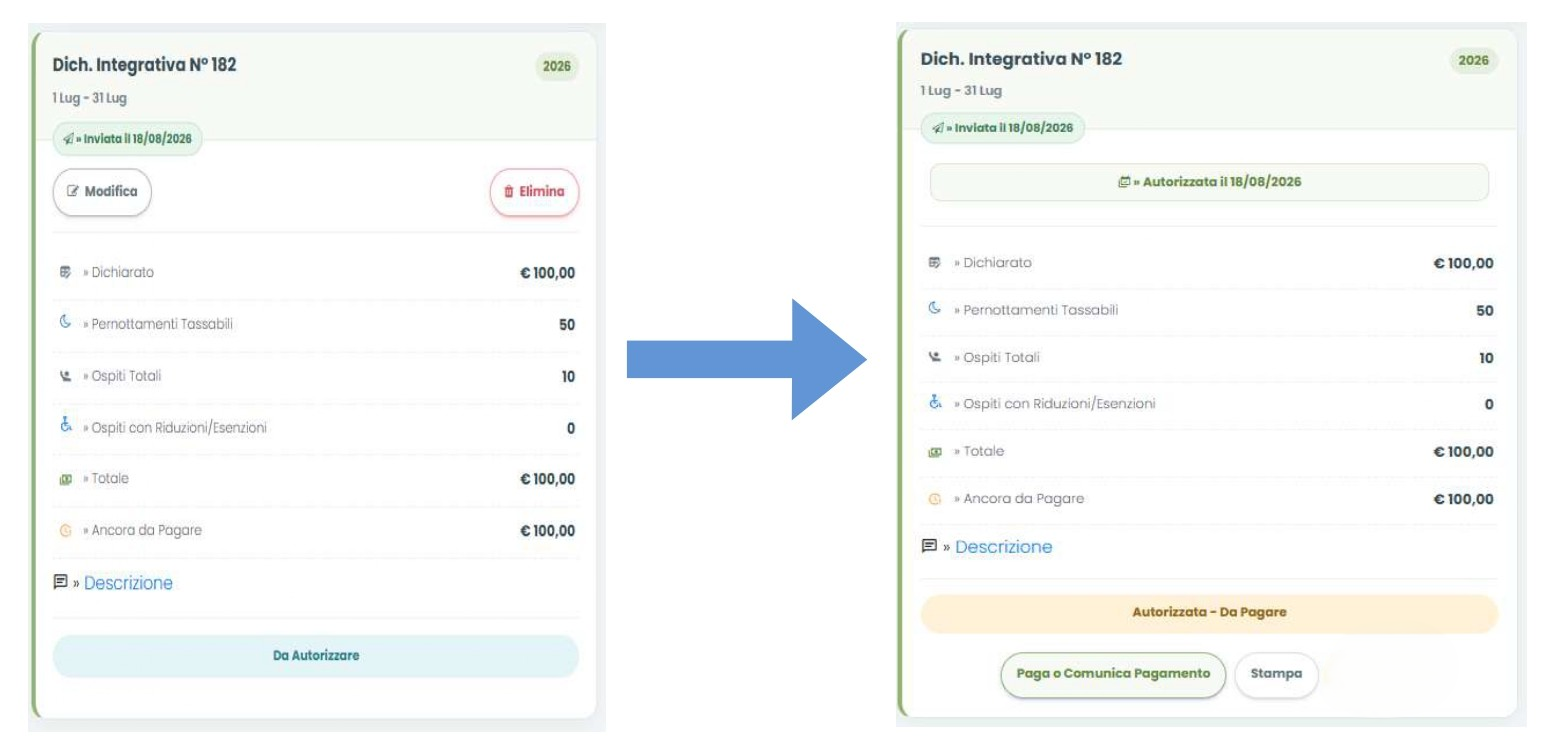The image size is (1557, 747).
Task: Click the moon icon beside Pernottamenti Tassabili on left card
Action: 62,324
